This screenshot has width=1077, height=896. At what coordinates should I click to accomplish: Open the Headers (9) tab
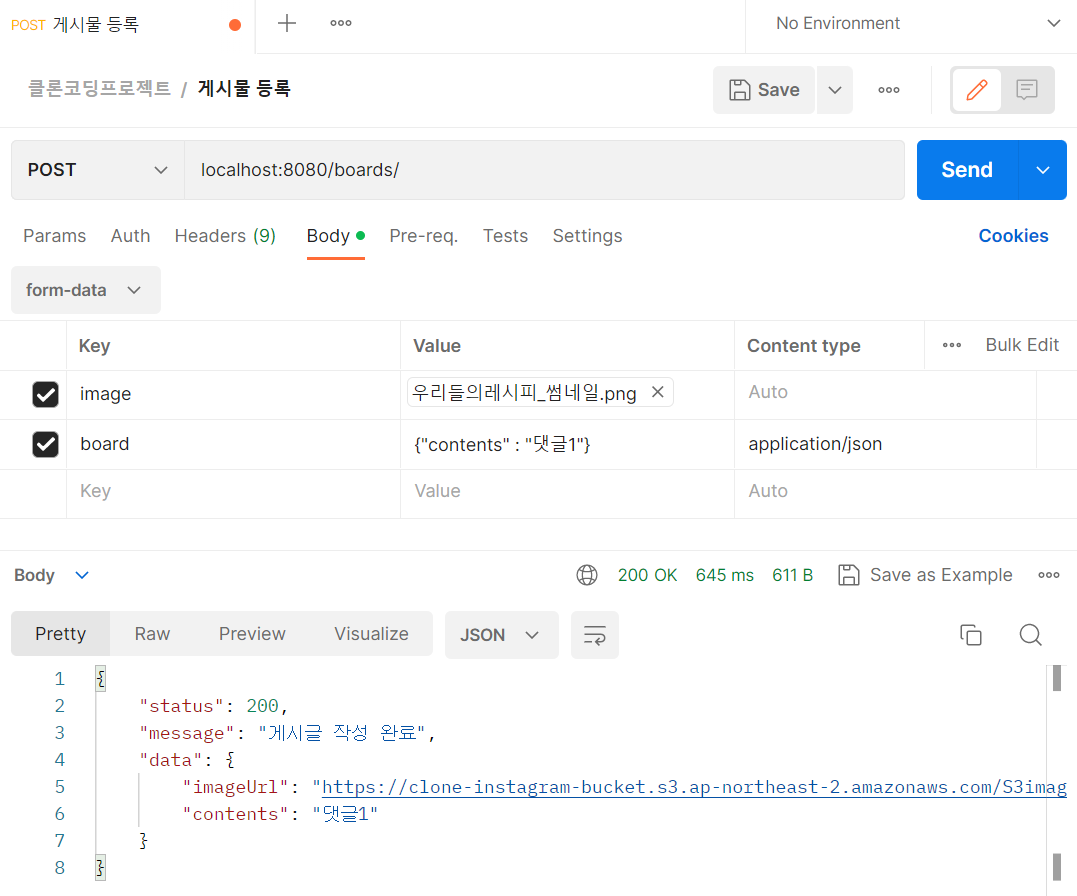225,236
